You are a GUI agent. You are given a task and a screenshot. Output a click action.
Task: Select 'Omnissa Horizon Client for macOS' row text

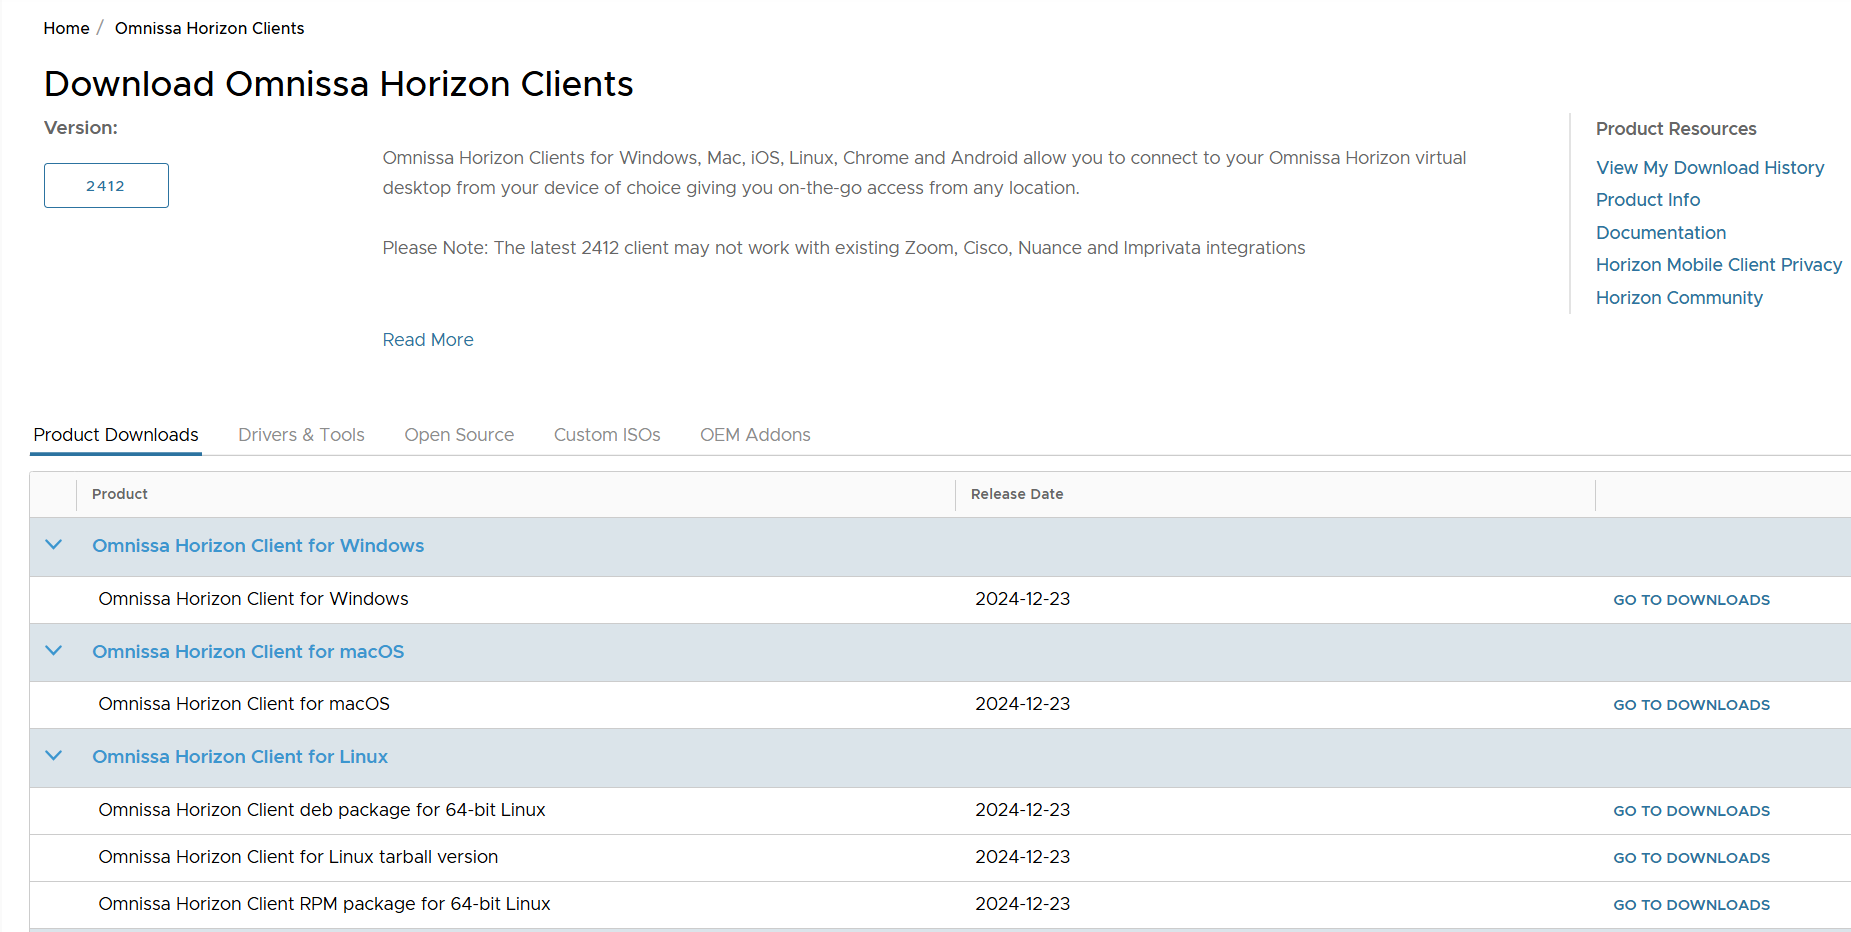[244, 704]
